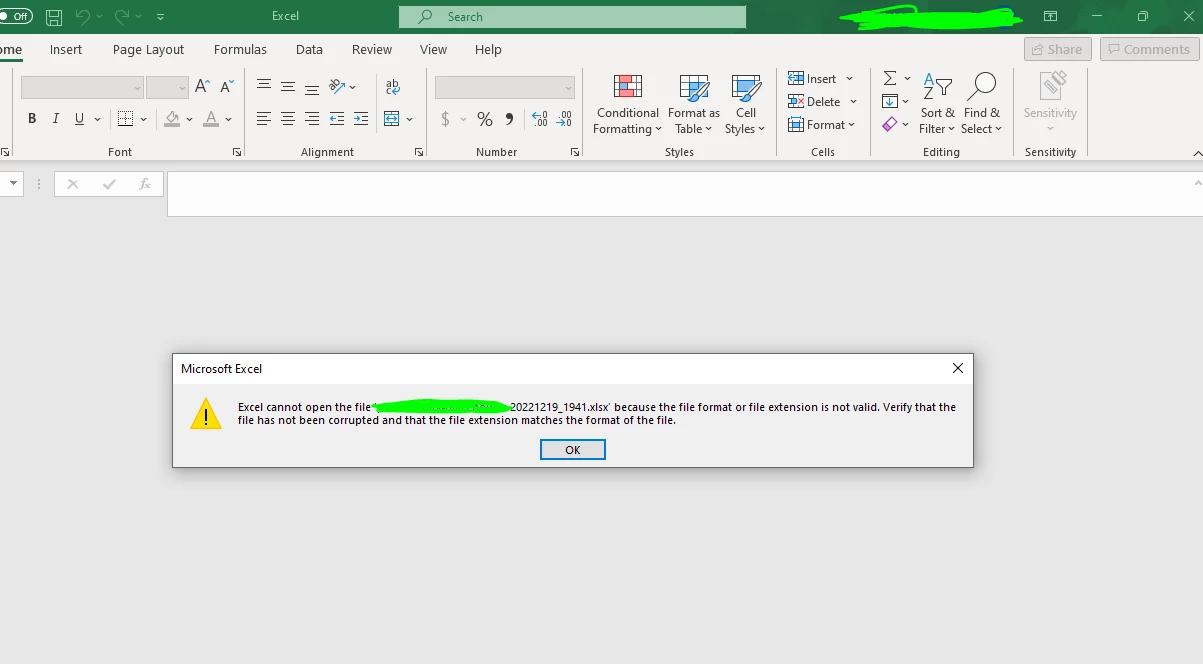Click the Ribbon Display Options icon
The width and height of the screenshot is (1203, 664).
click(x=1050, y=17)
